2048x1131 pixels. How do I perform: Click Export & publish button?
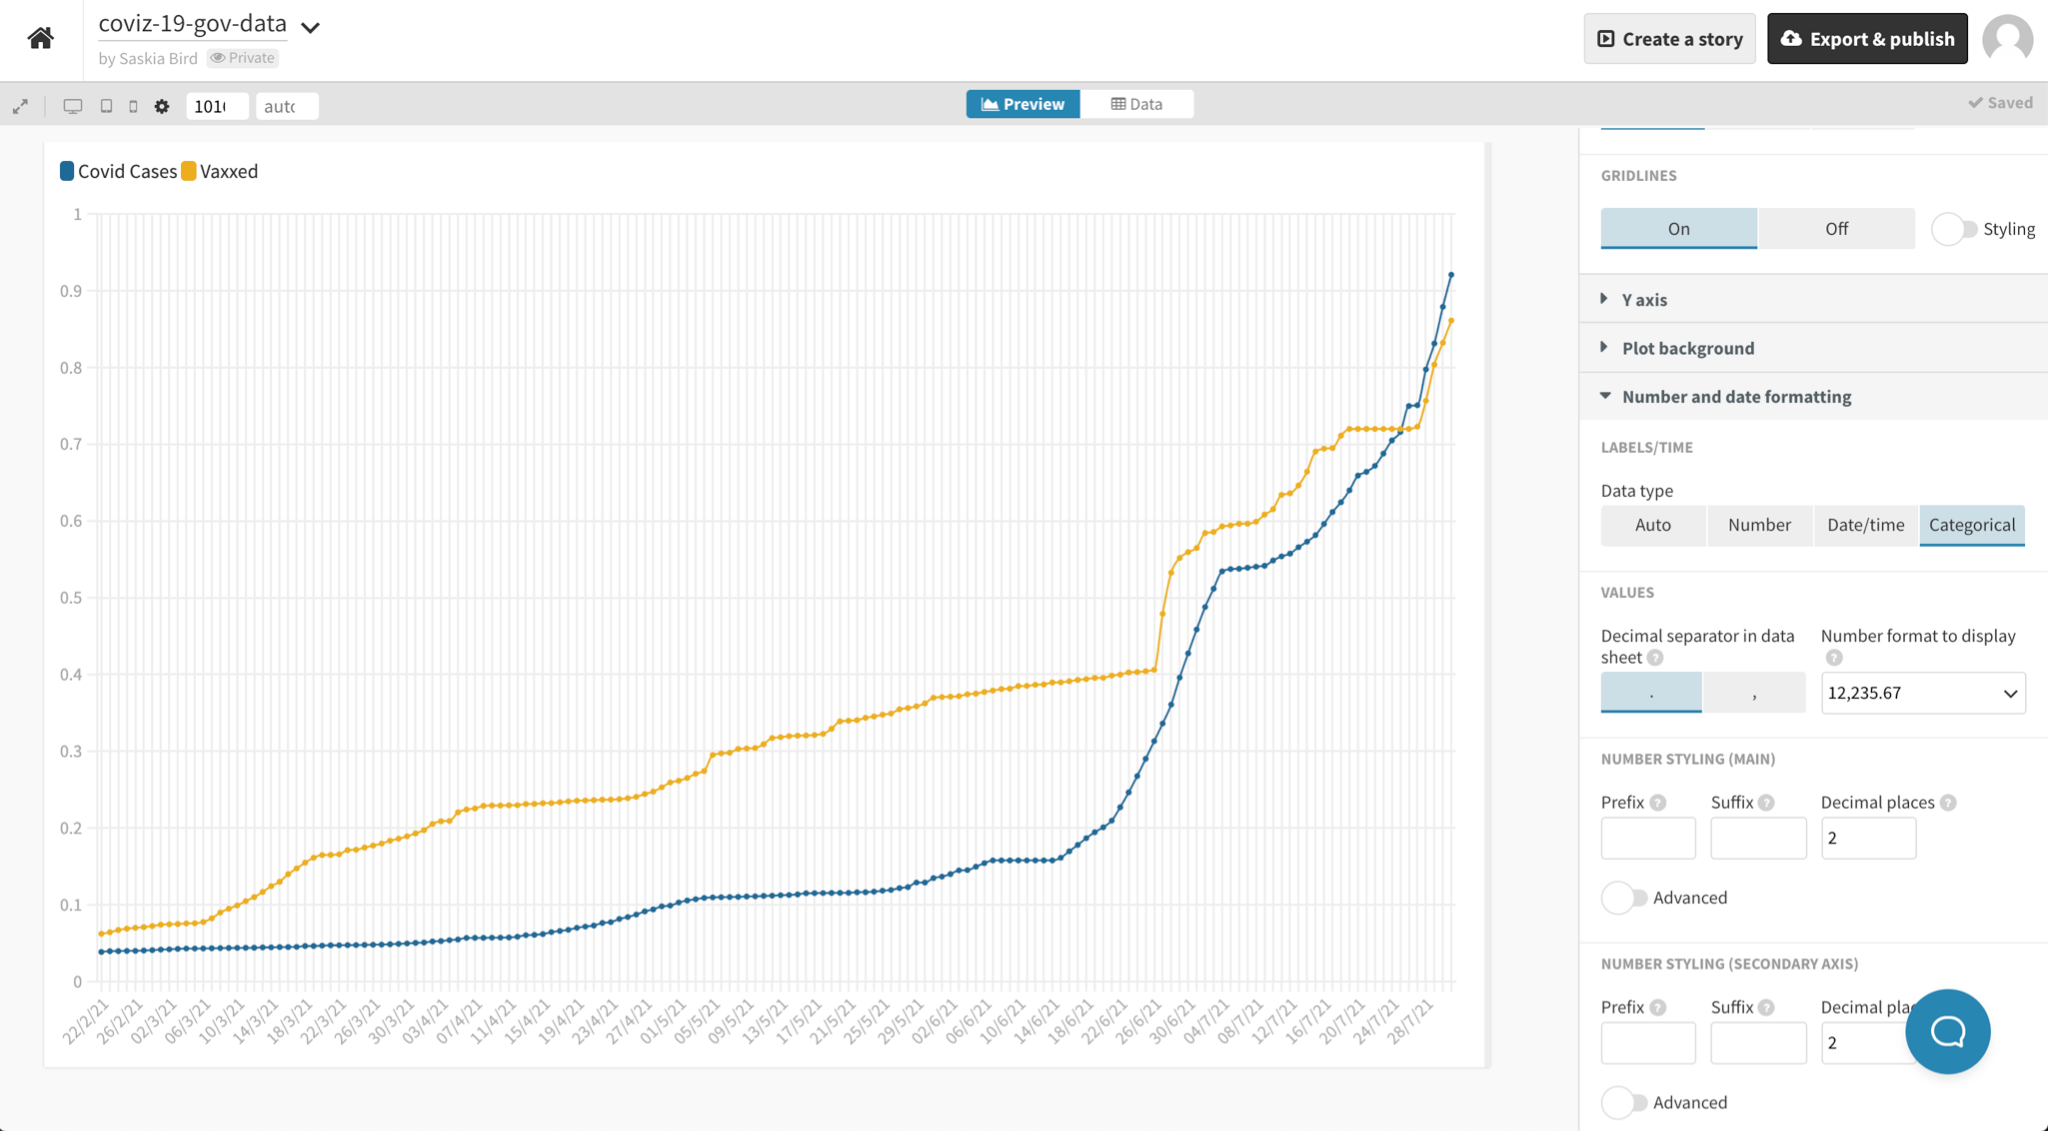[x=1867, y=39]
